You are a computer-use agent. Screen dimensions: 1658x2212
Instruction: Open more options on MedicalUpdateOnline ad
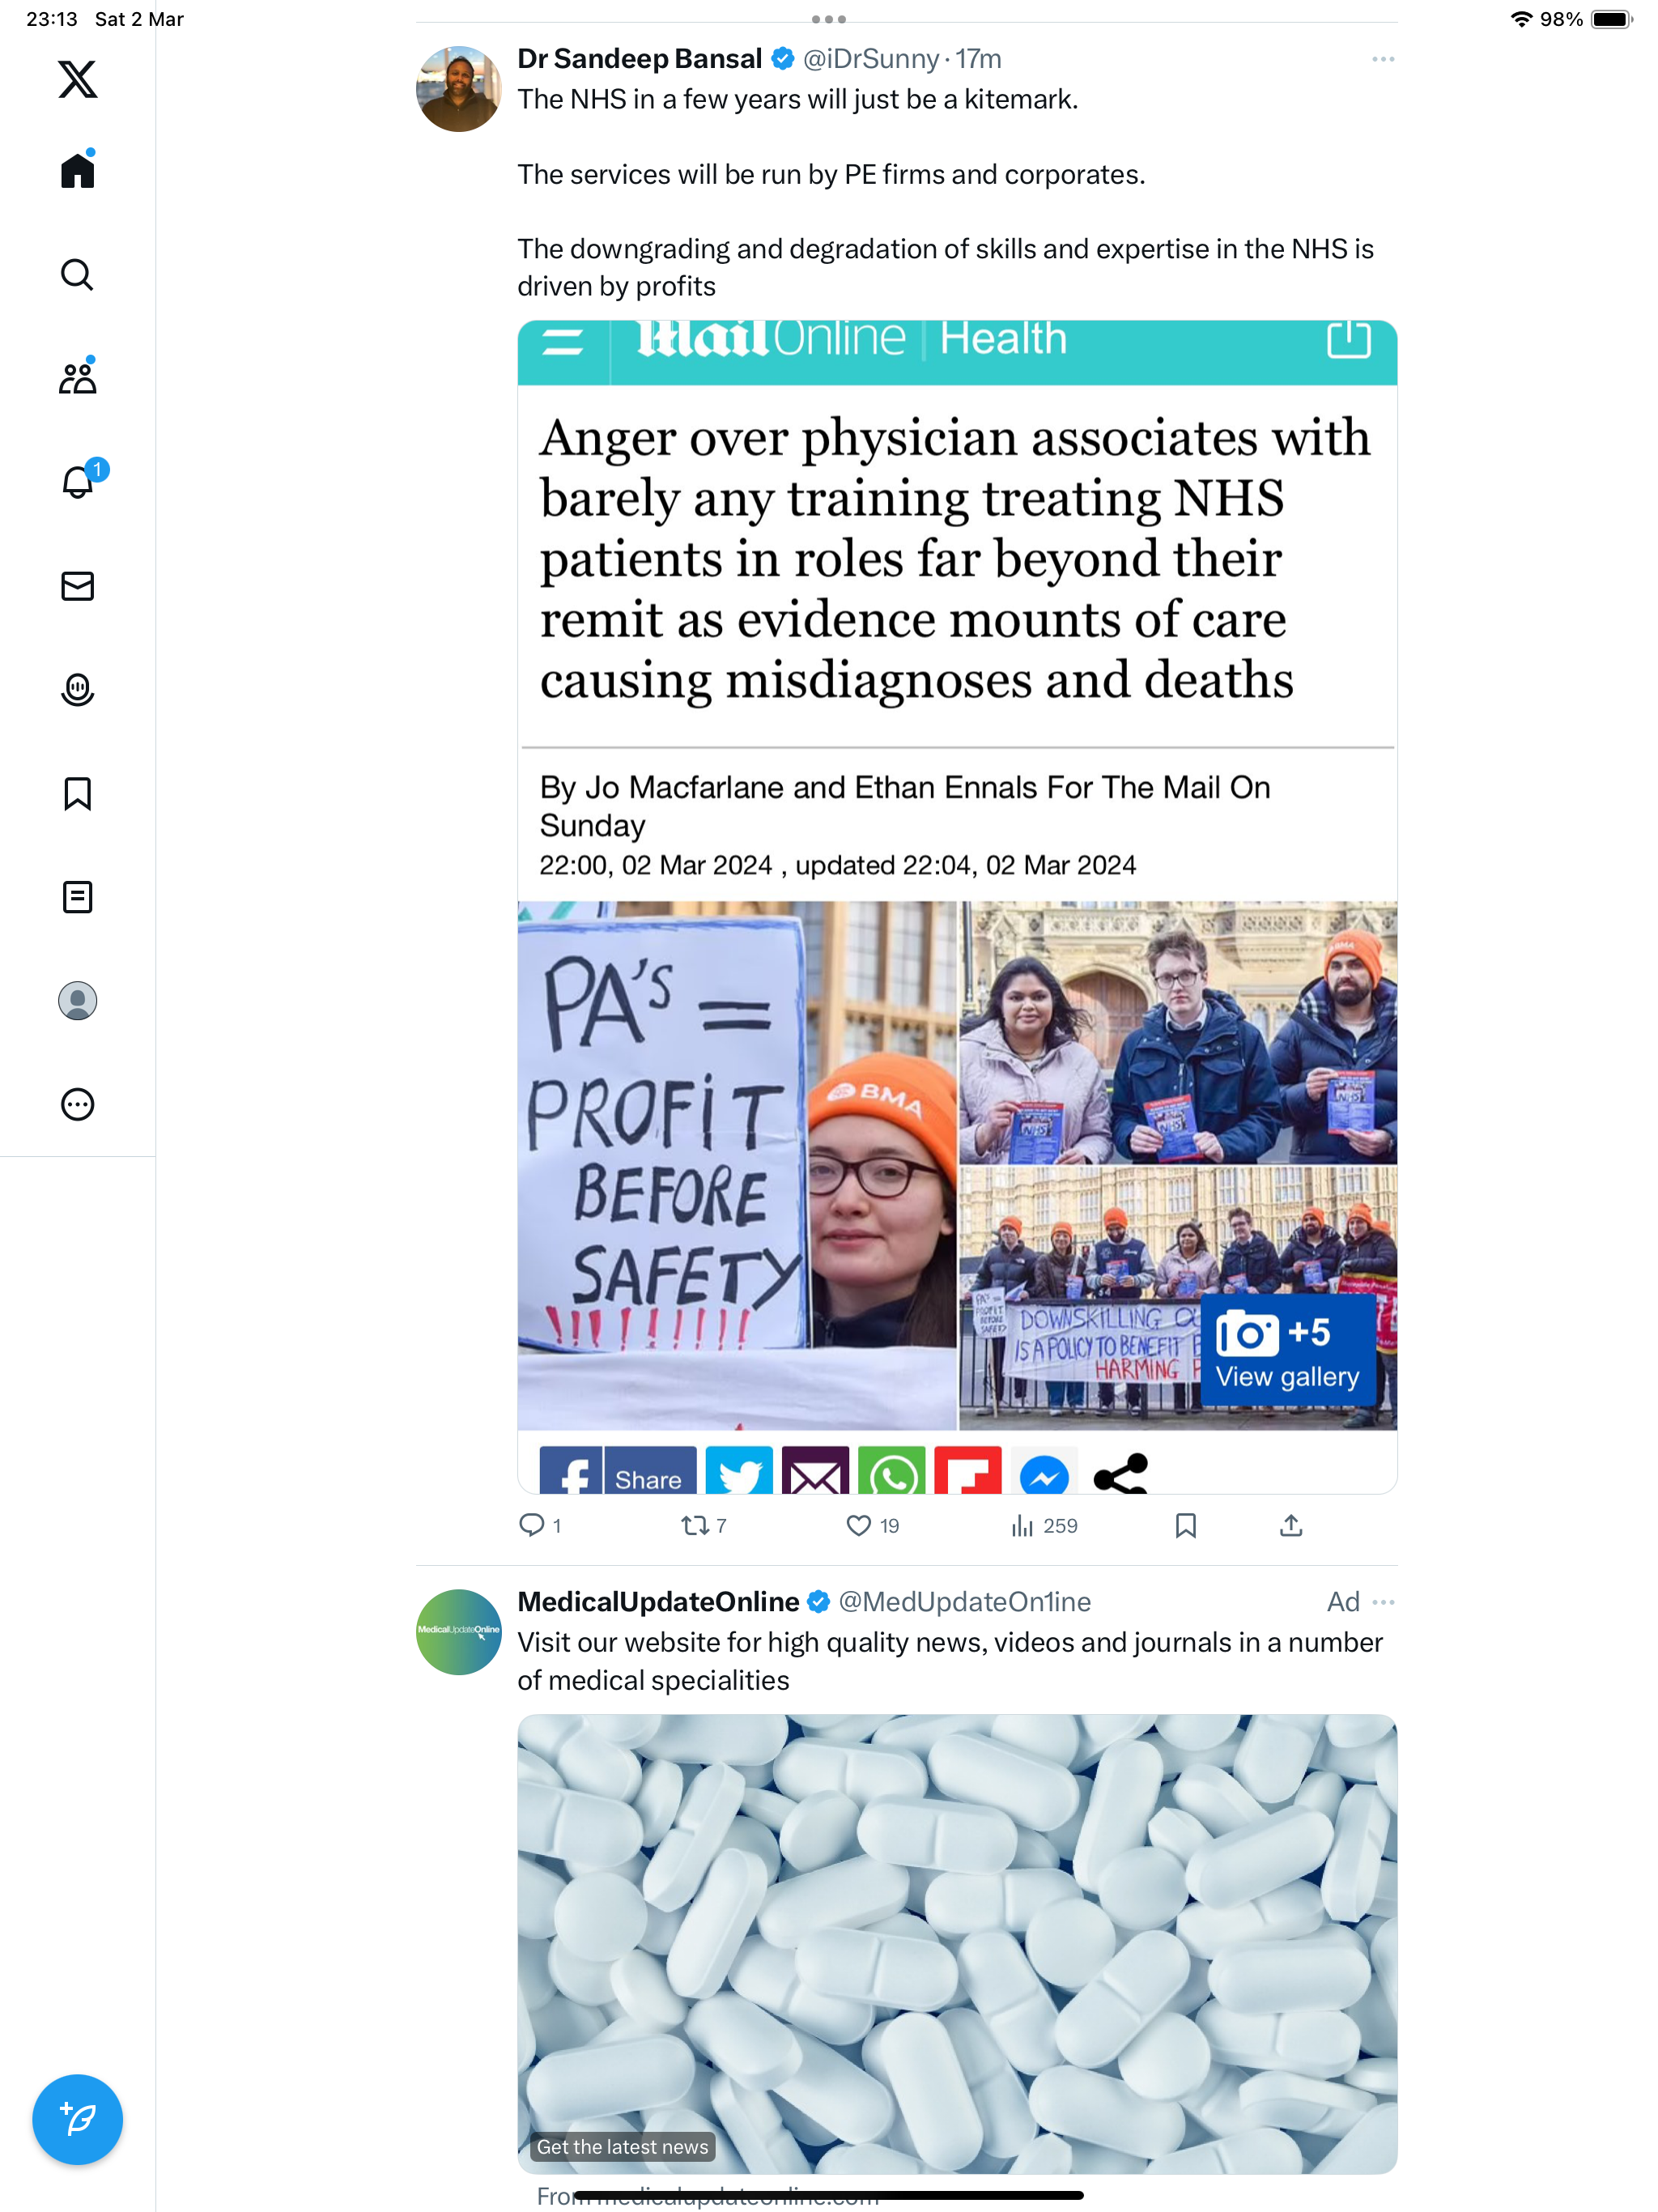[x=1383, y=1602]
